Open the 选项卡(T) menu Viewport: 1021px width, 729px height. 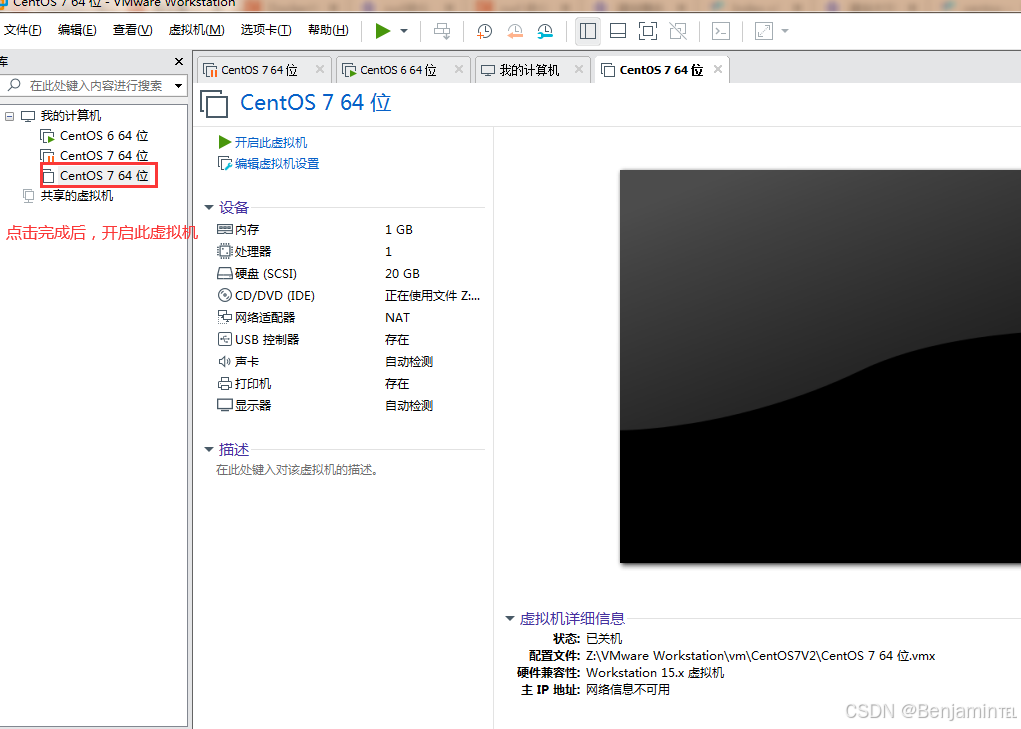[x=266, y=30]
